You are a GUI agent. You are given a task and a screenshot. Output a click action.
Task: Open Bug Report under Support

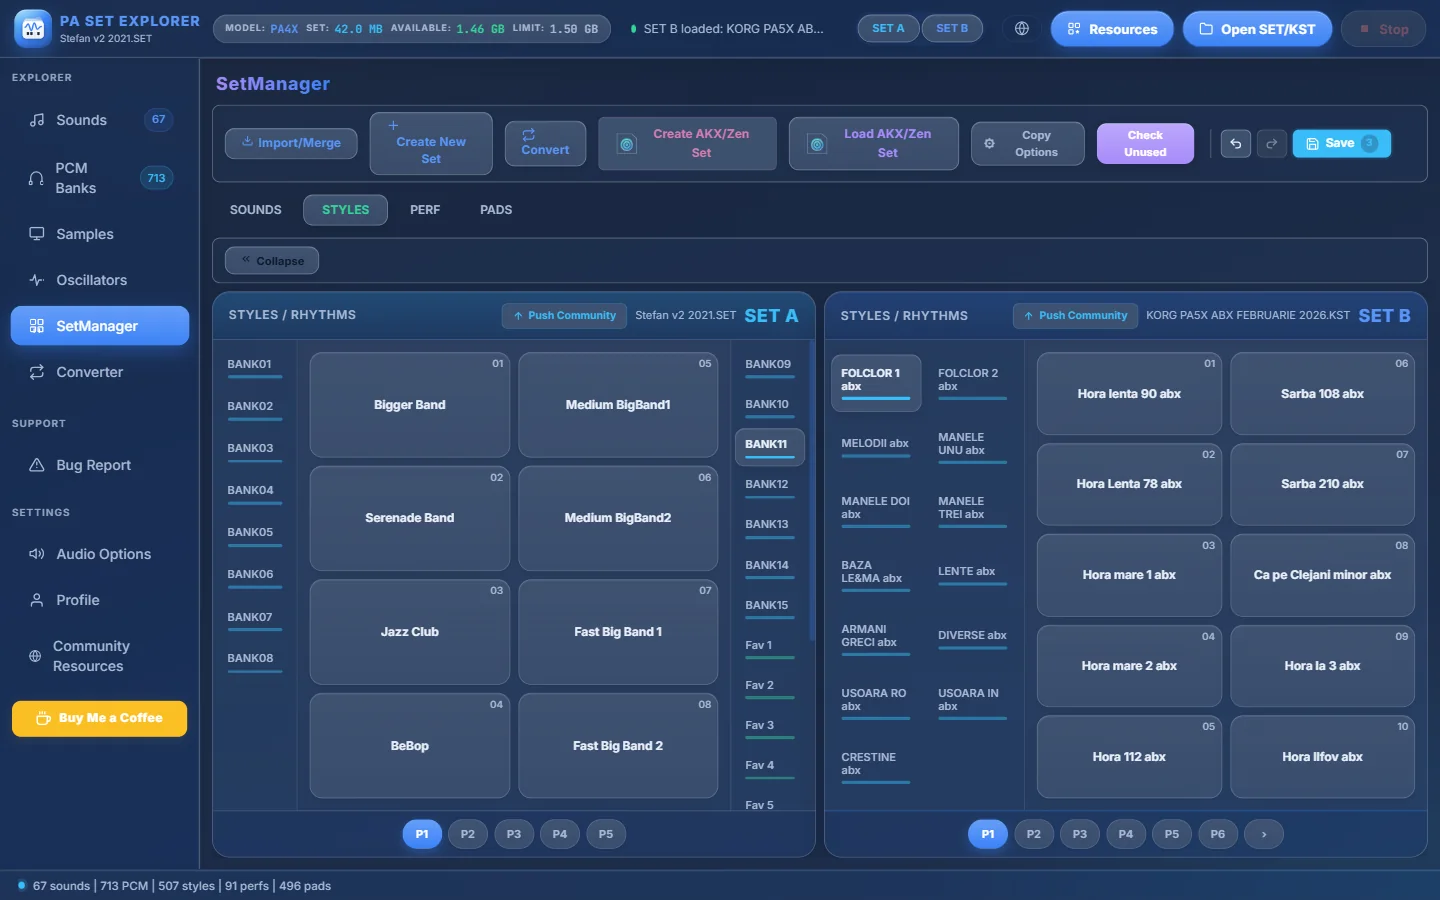tap(100, 465)
